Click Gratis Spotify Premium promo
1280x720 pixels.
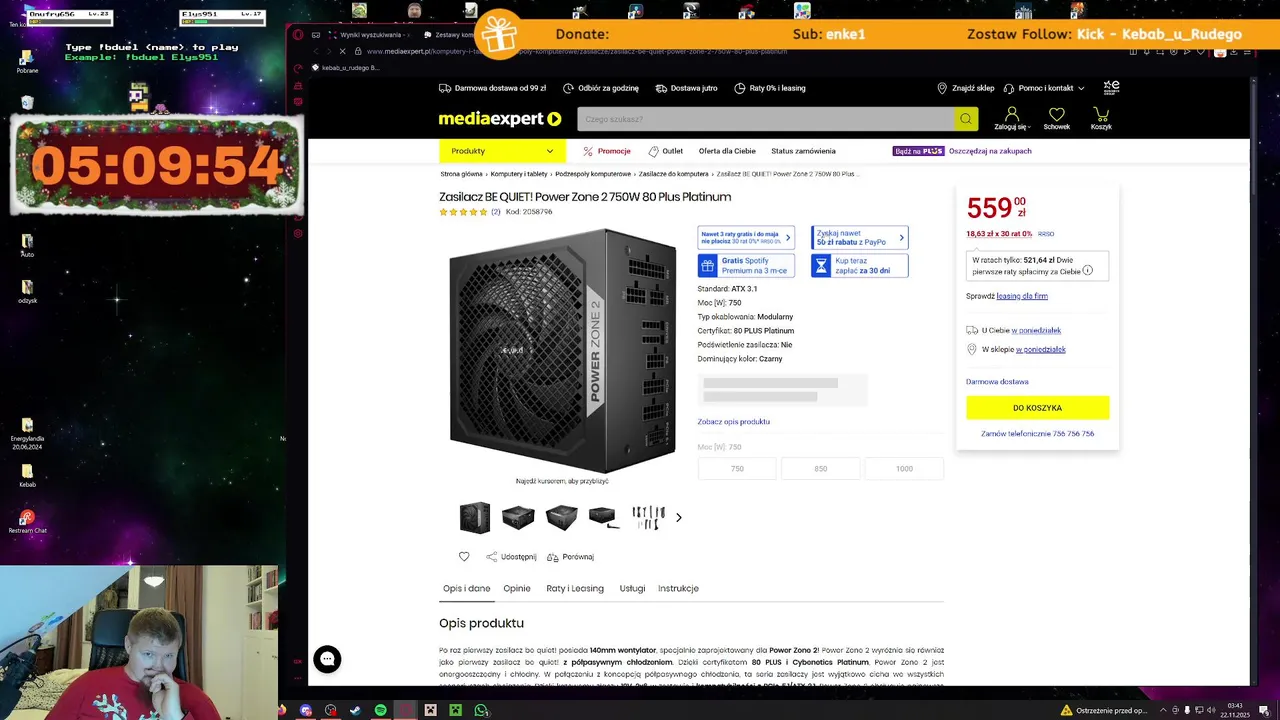(x=746, y=266)
